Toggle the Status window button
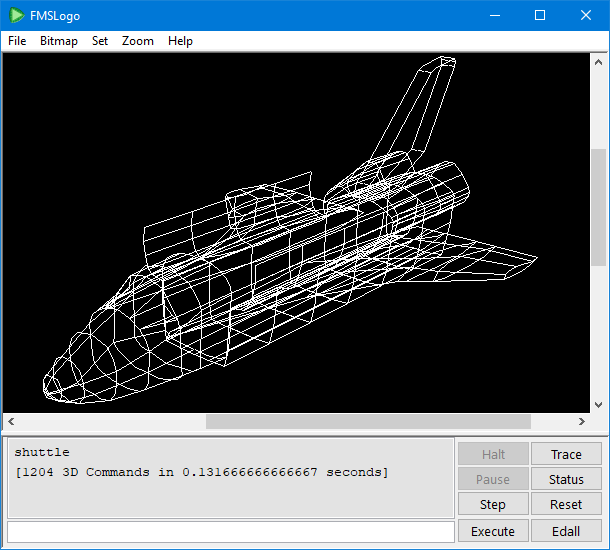The height and width of the screenshot is (550, 610). point(566,480)
